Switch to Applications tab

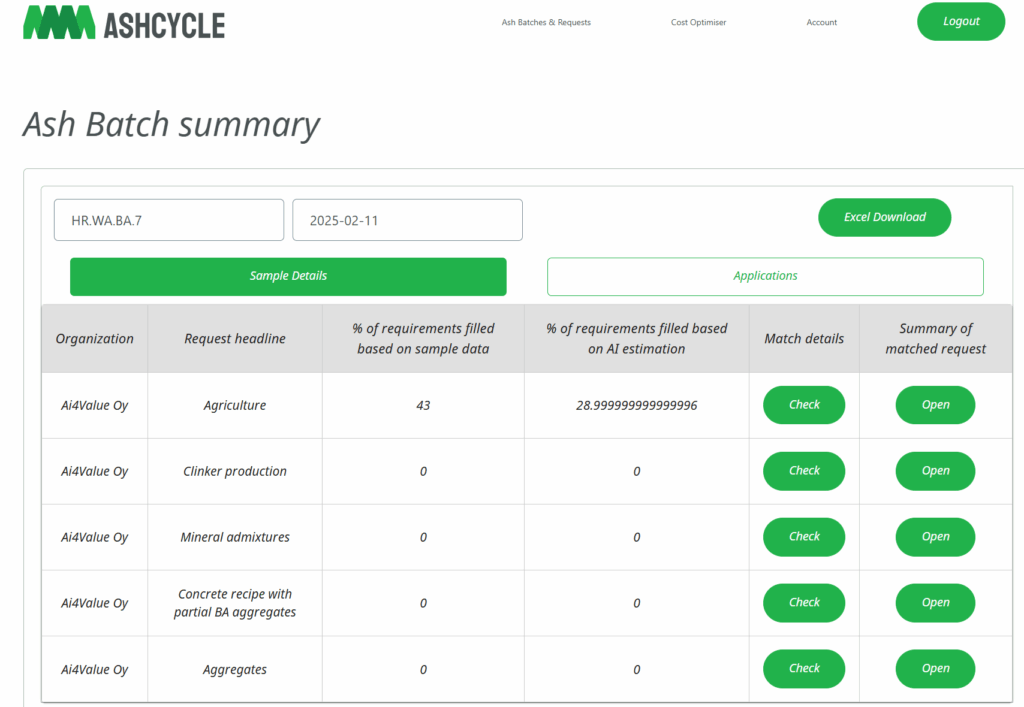[x=765, y=276]
